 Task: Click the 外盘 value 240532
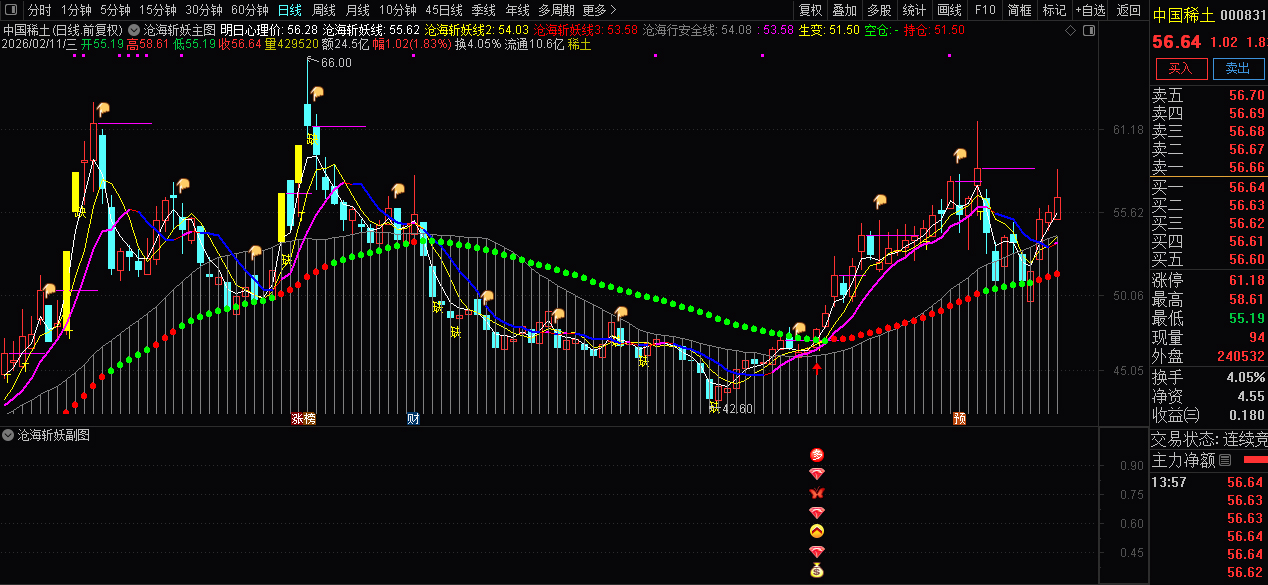(1241, 356)
